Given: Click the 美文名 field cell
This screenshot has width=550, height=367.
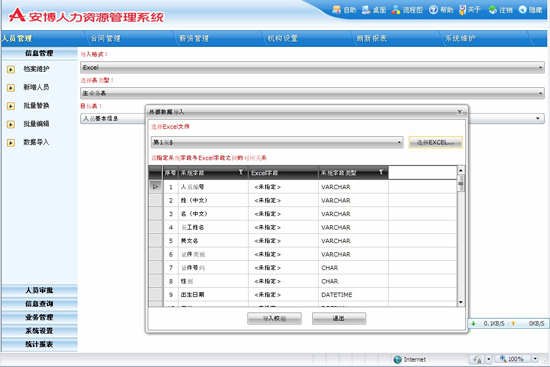Looking at the screenshot, I should (x=213, y=241).
